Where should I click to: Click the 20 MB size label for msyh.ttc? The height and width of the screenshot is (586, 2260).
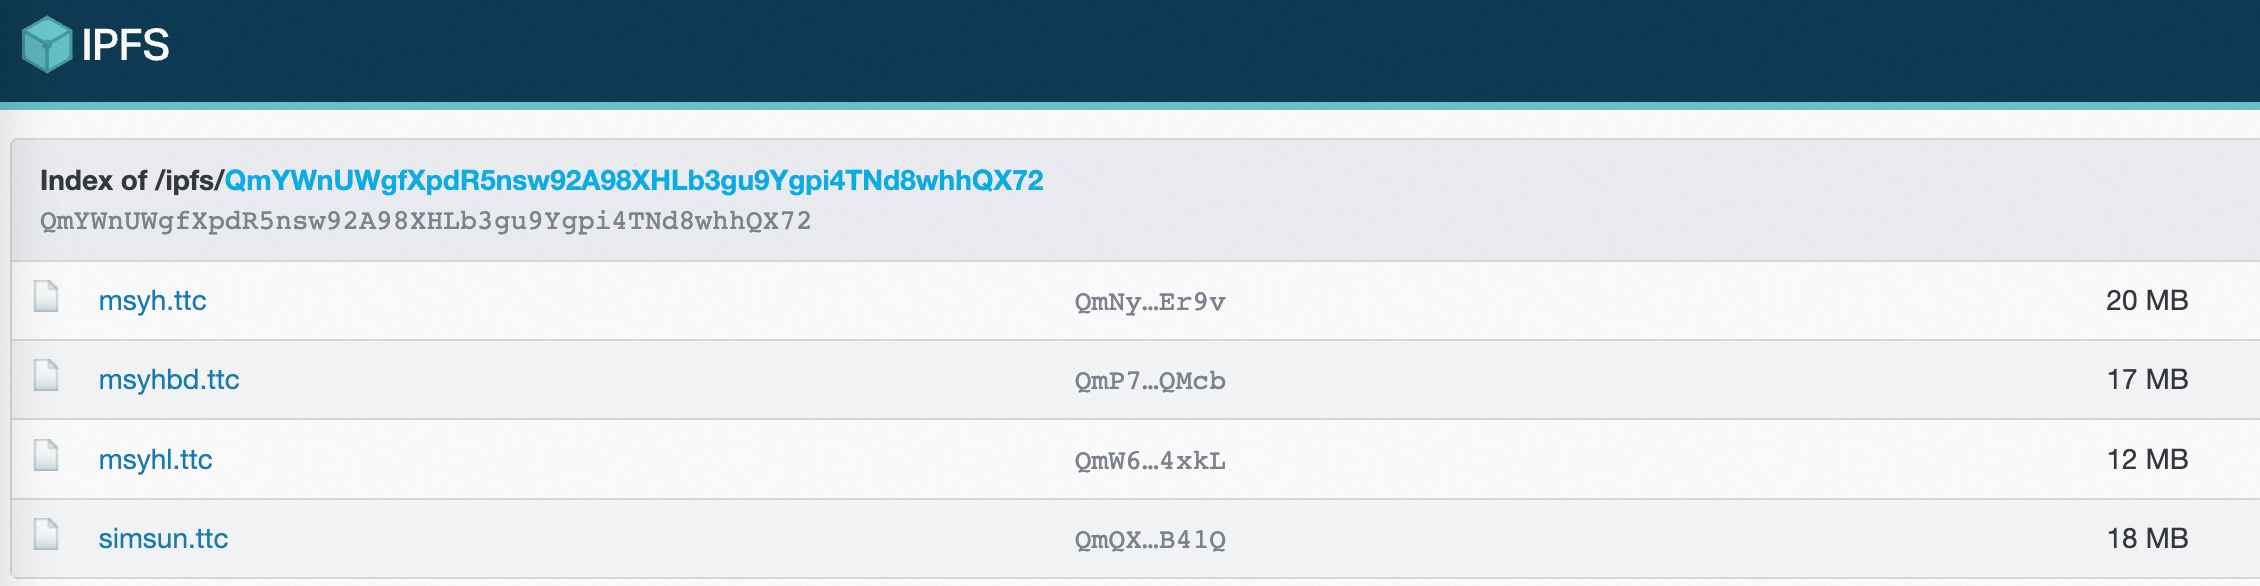[x=2147, y=299]
